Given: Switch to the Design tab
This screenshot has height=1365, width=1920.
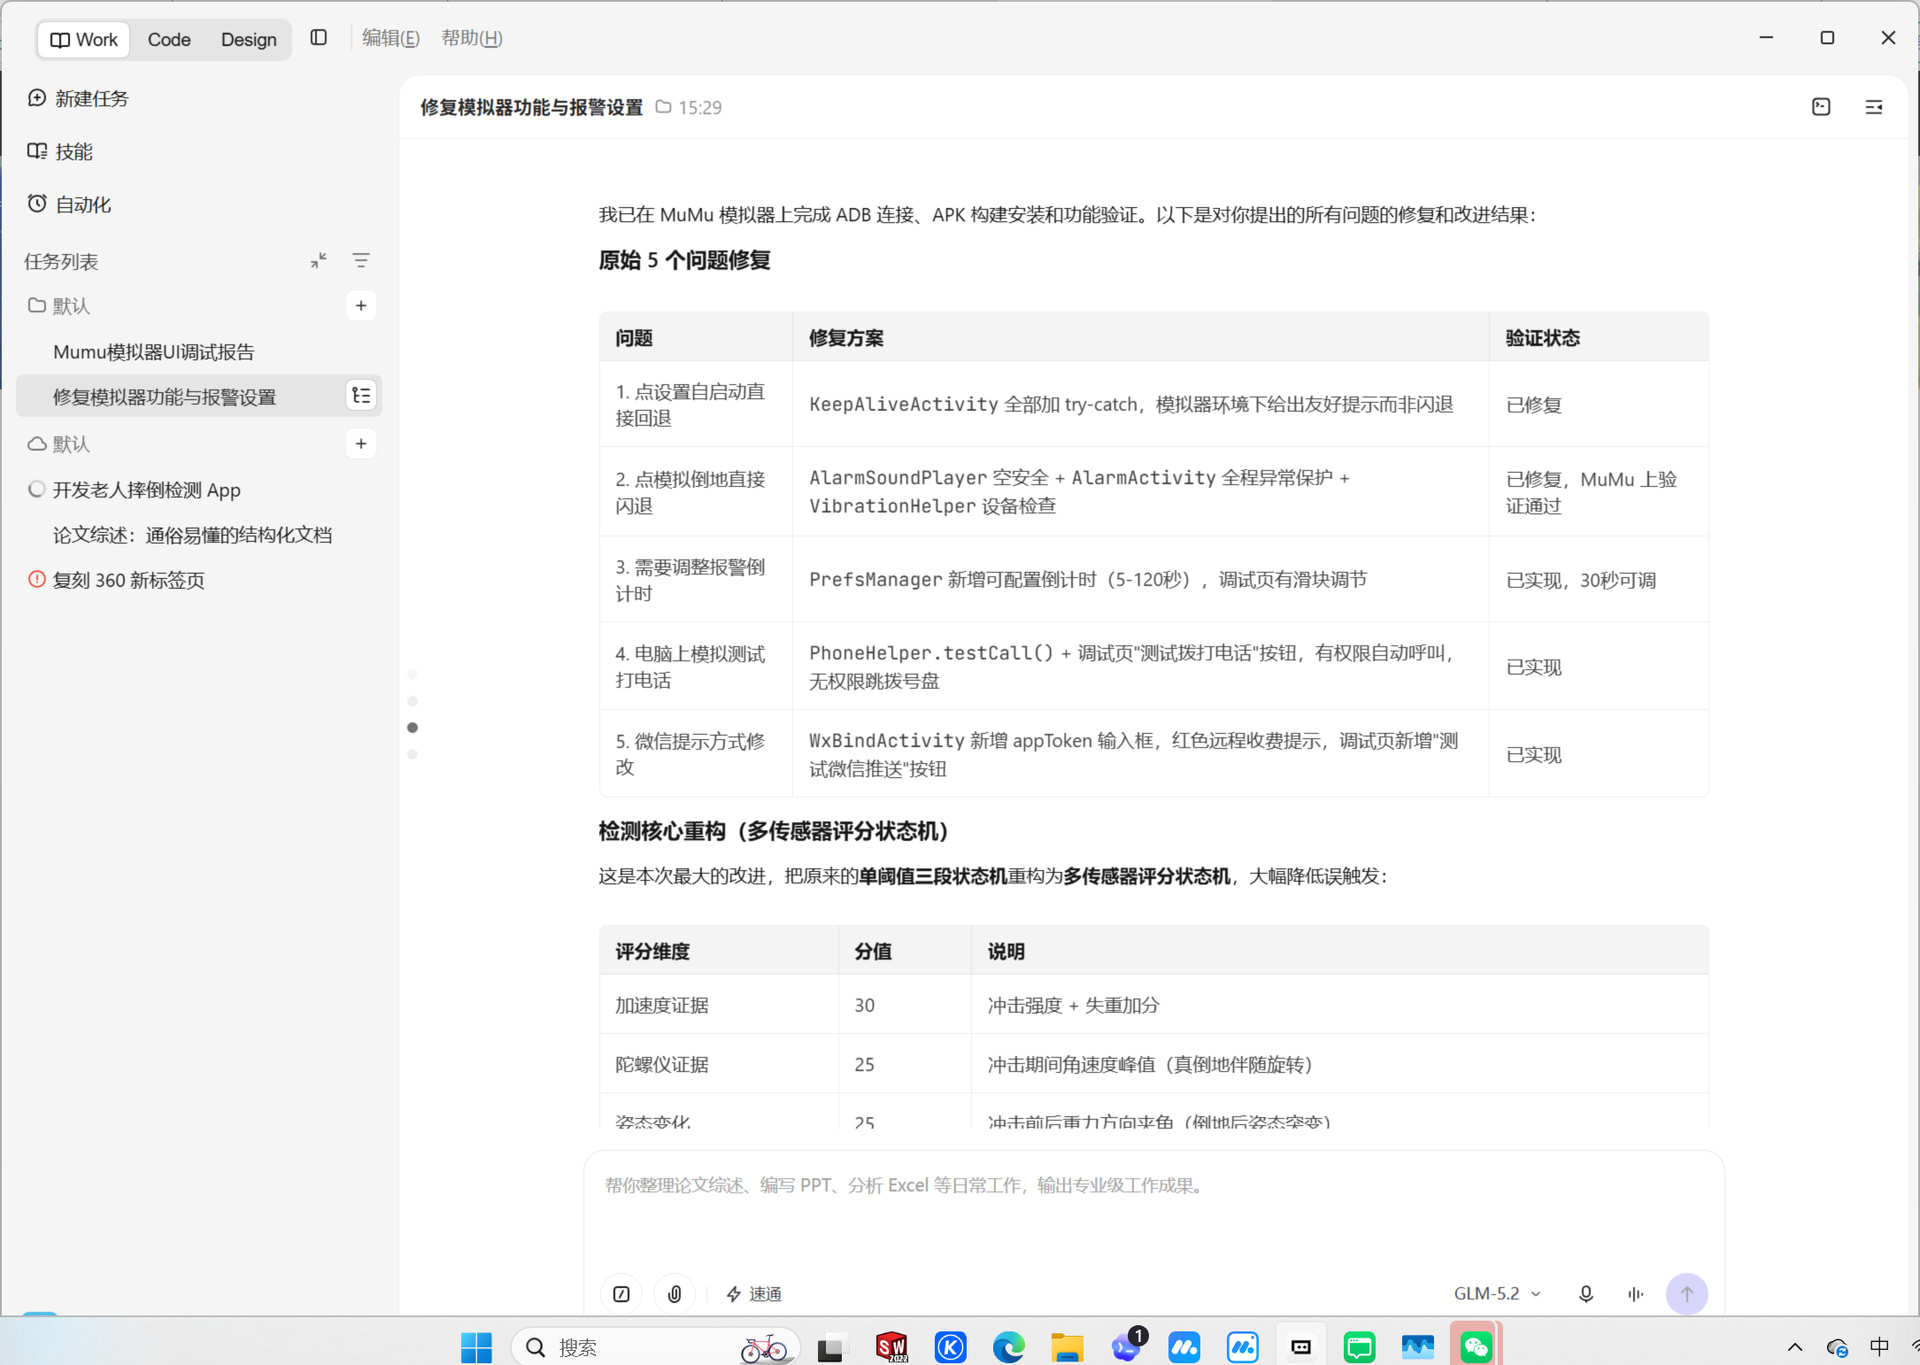Looking at the screenshot, I should 248,39.
